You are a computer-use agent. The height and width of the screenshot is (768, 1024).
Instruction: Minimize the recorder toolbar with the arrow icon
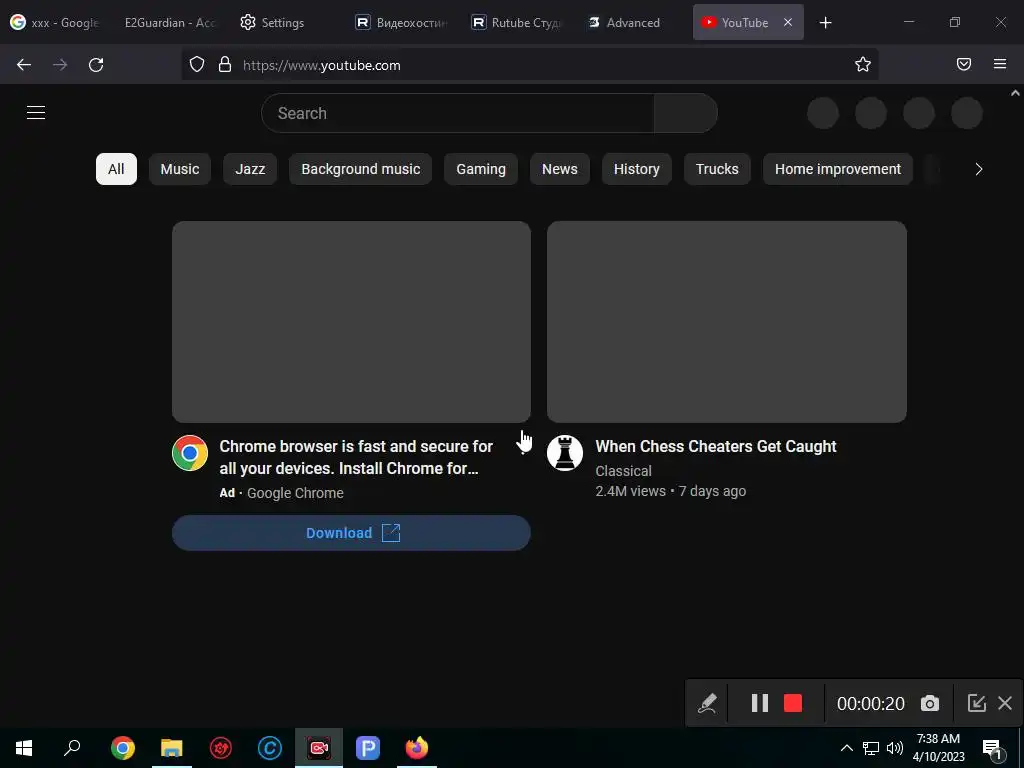[976, 703]
